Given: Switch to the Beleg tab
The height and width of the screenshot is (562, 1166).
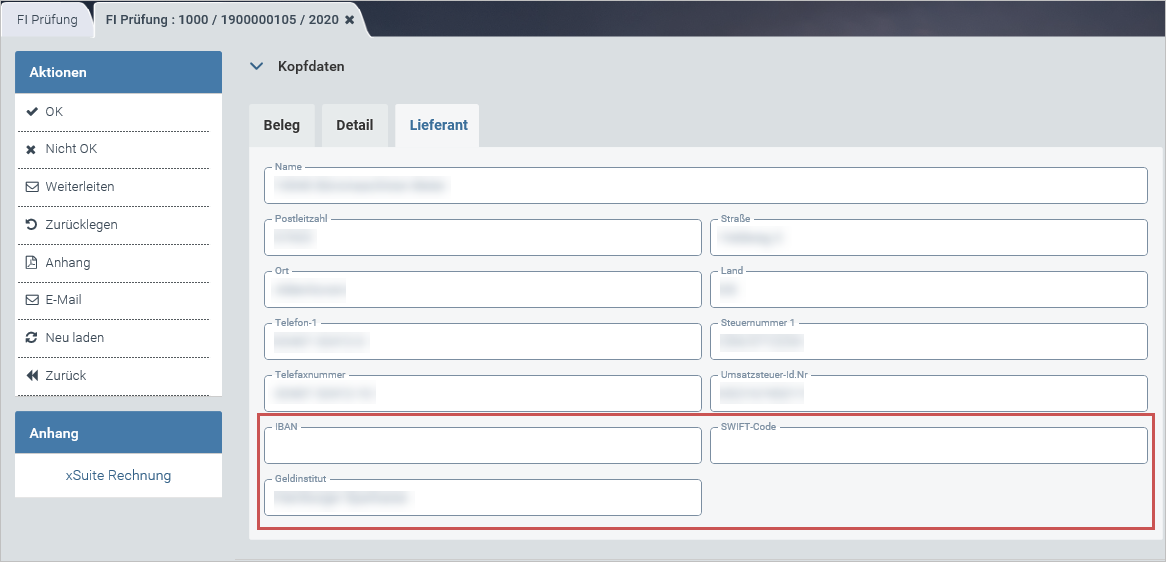Looking at the screenshot, I should click(281, 125).
